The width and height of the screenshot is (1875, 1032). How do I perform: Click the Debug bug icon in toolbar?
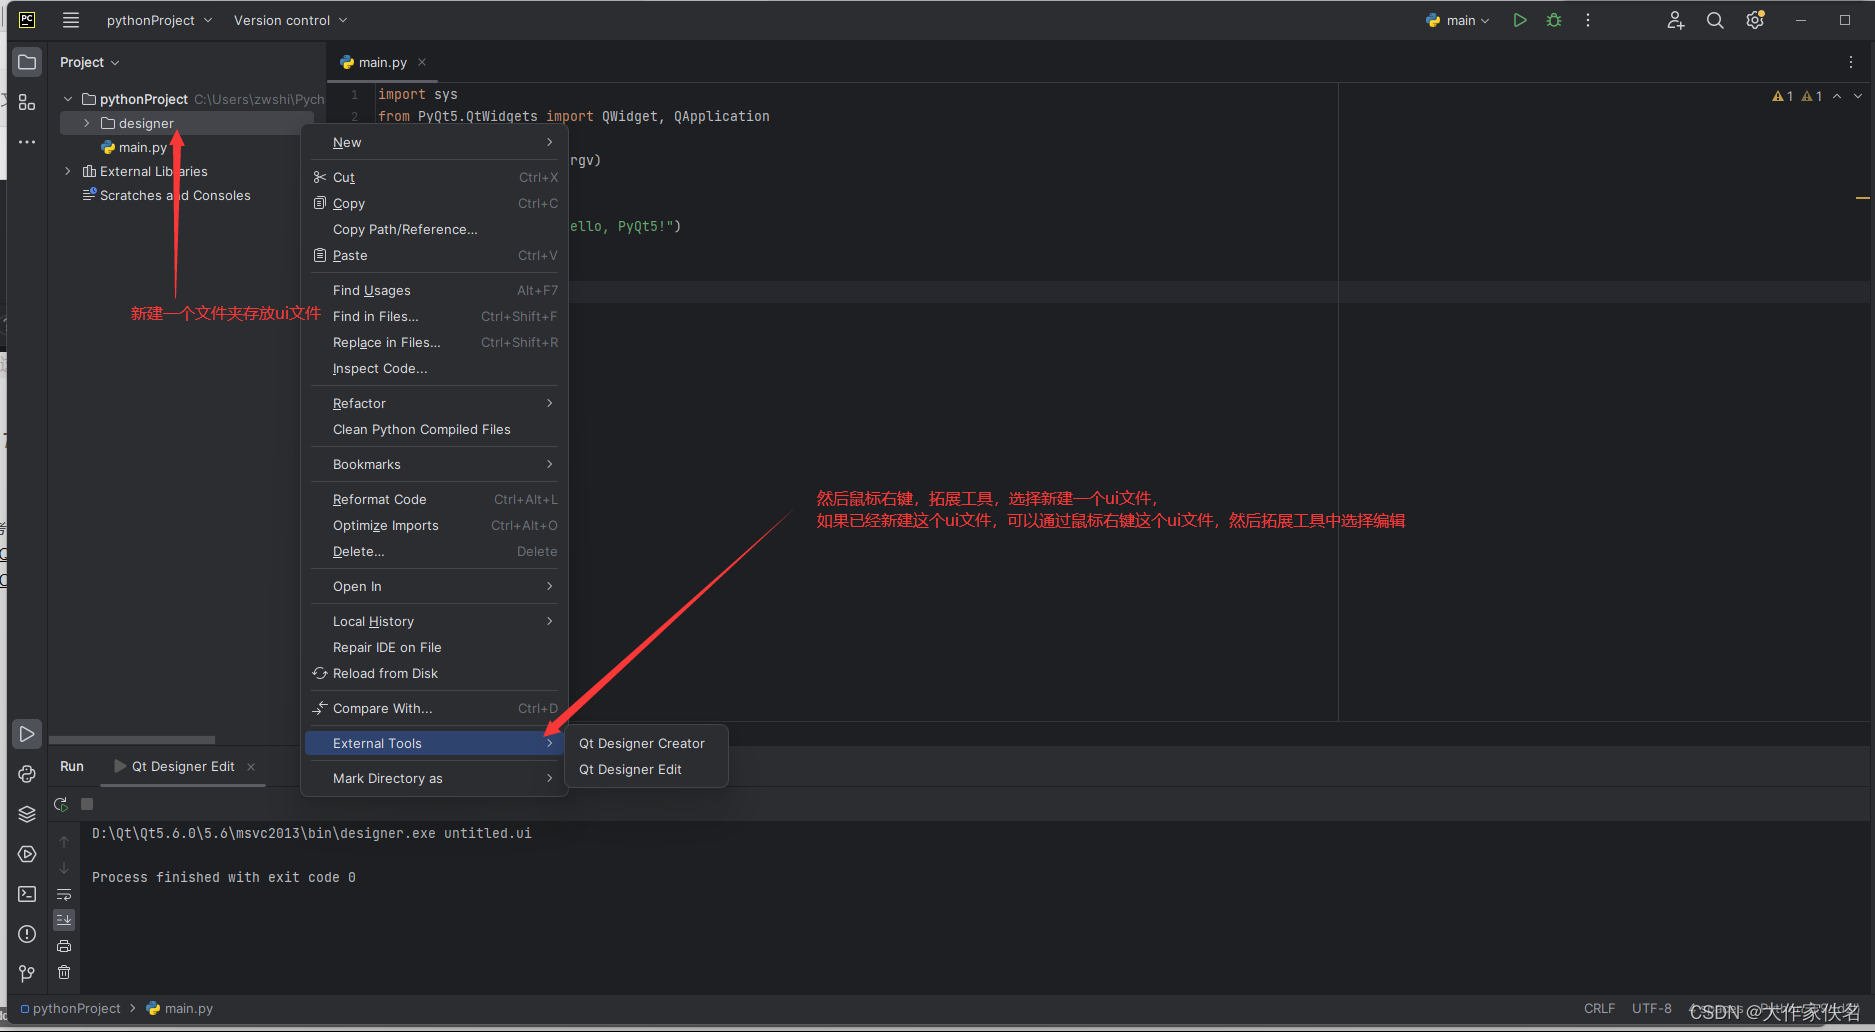tap(1554, 20)
